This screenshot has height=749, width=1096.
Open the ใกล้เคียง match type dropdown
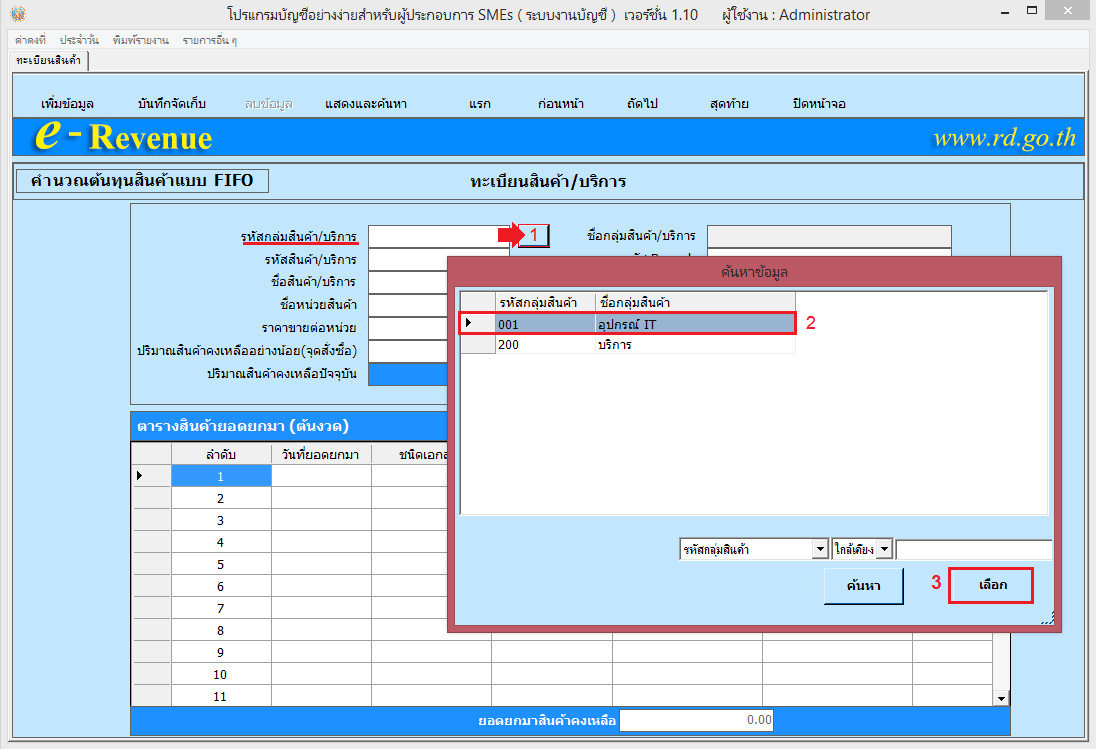(x=884, y=549)
